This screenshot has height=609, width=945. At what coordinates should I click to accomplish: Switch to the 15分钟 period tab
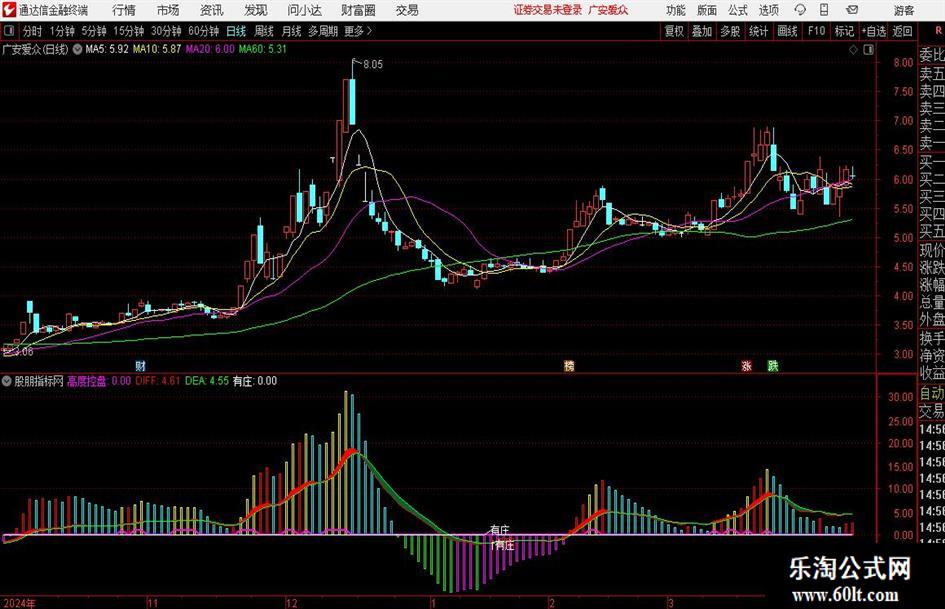click(x=129, y=31)
